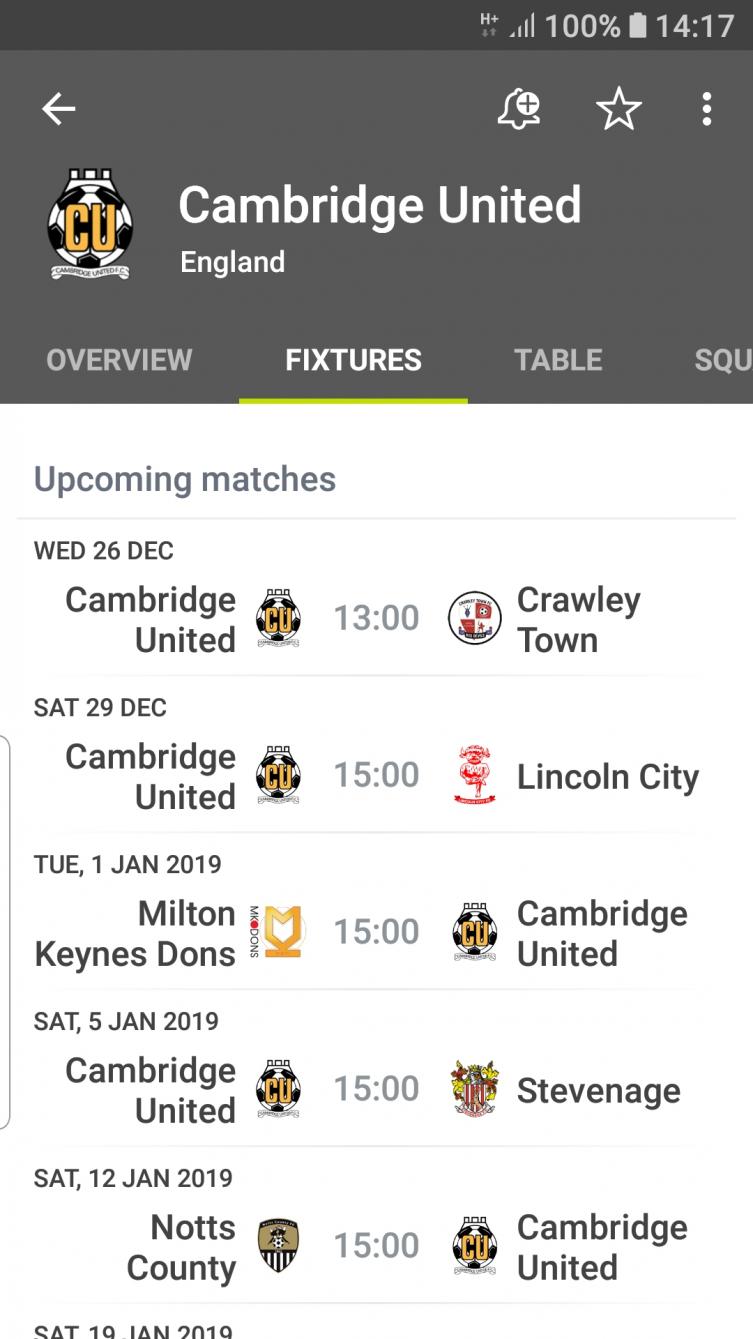Screen dimensions: 753x1339
Task: Tap the battery indicator in status bar
Action: click(x=637, y=25)
